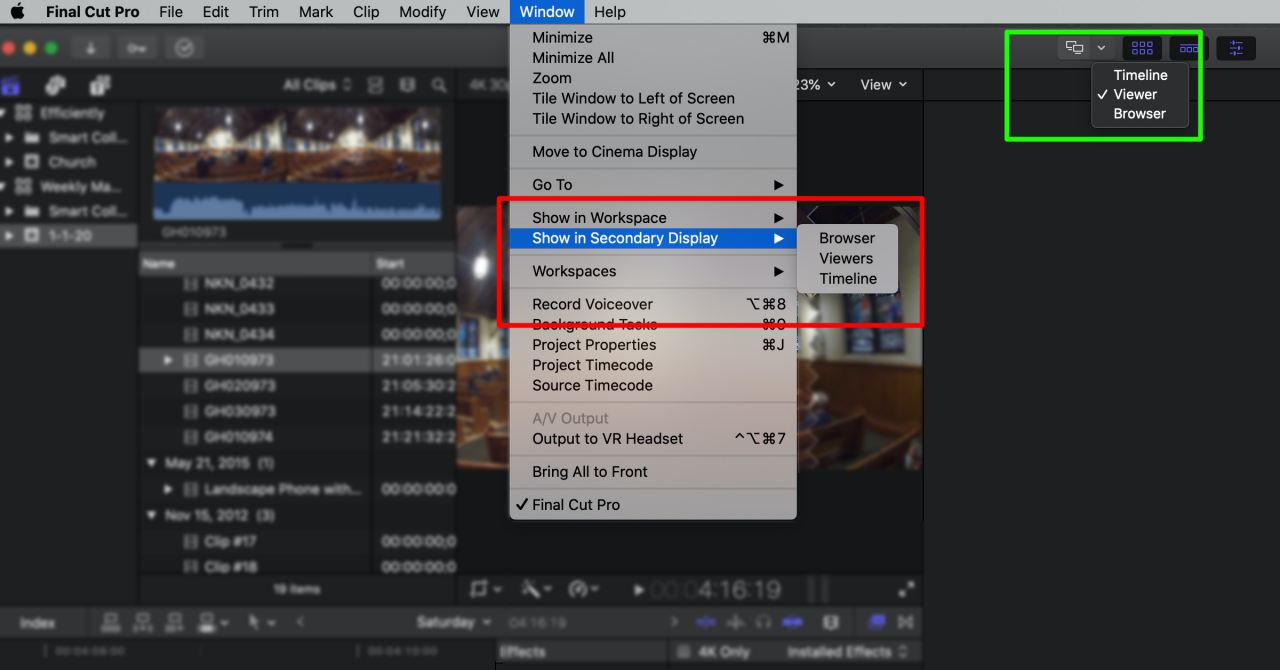Toggle the solo headphones icon

(764, 622)
